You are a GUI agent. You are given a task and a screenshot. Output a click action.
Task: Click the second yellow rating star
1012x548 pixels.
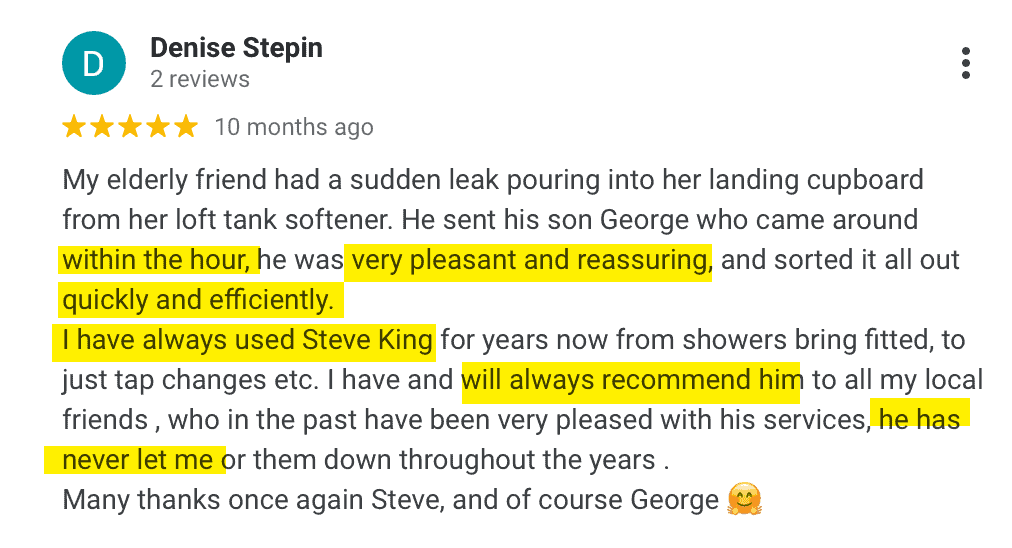point(102,127)
